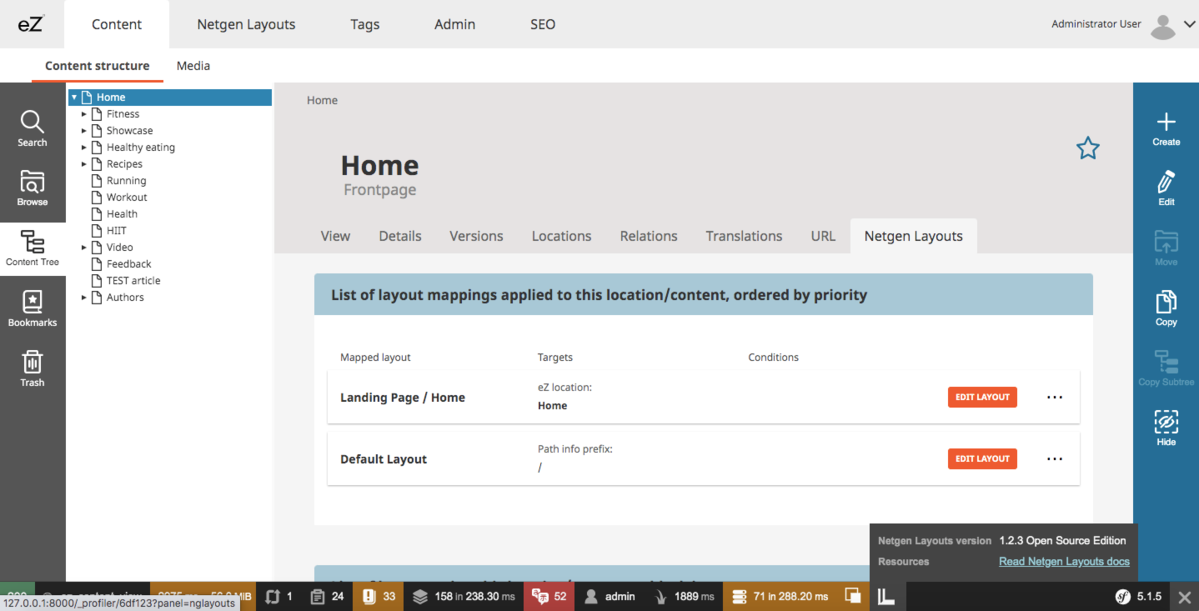This screenshot has height=611, width=1199.
Task: Toggle the Content Tree panel
Action: 32,248
